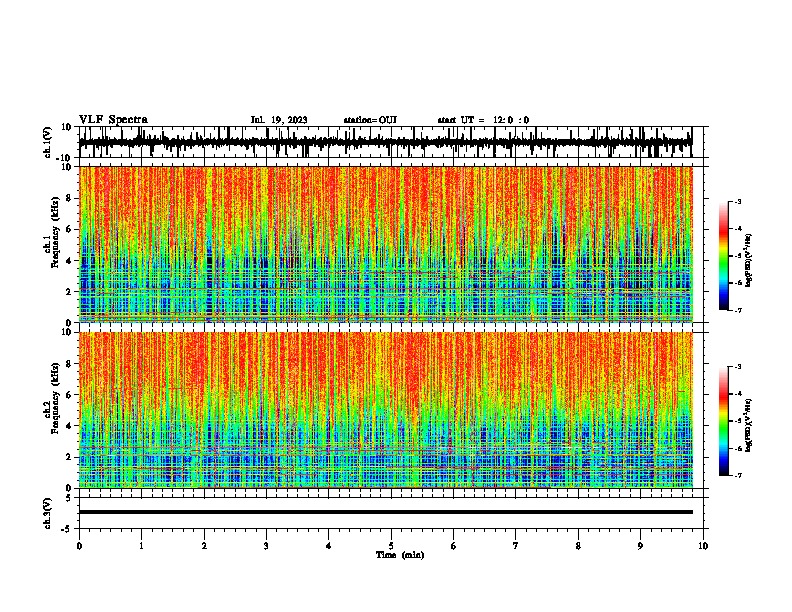
Task: Click inside the ch.2 spectrogram panel
Action: pyautogui.click(x=385, y=410)
